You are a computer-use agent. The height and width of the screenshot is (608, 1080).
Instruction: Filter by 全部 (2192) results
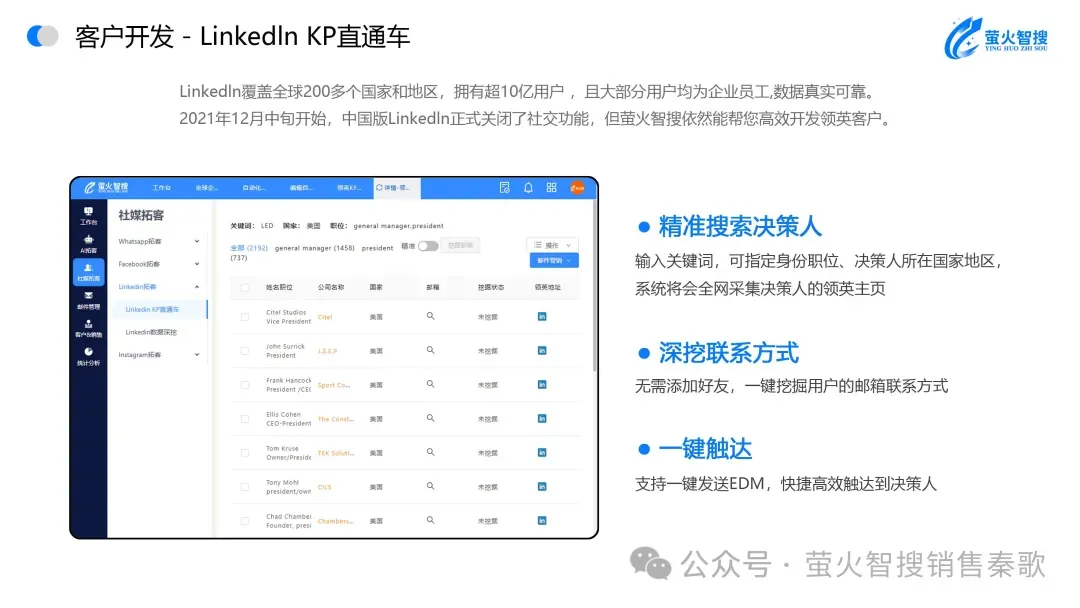point(249,248)
